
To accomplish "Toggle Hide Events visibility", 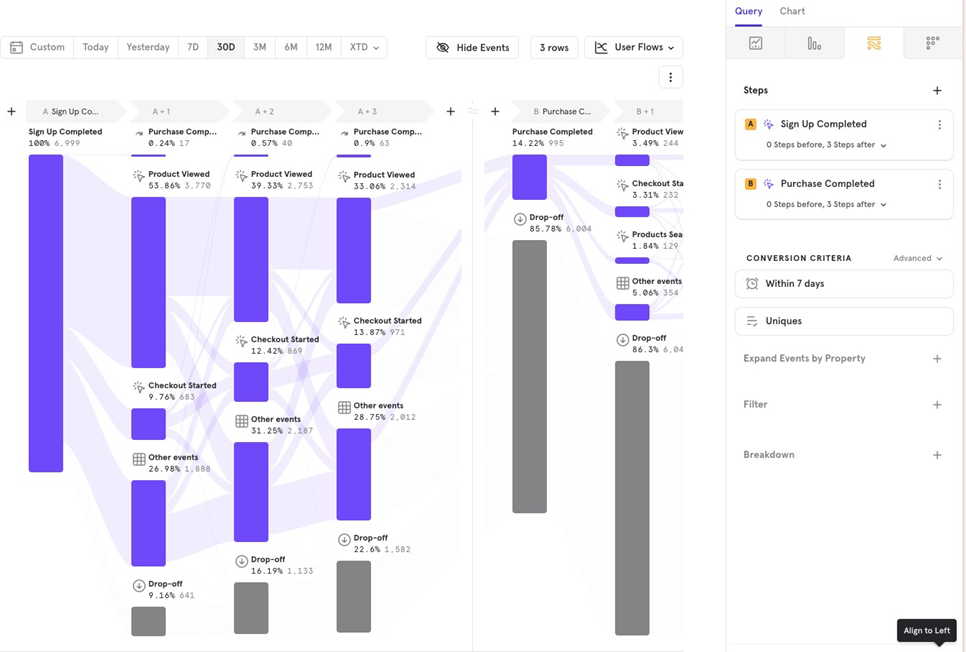I will point(473,48).
